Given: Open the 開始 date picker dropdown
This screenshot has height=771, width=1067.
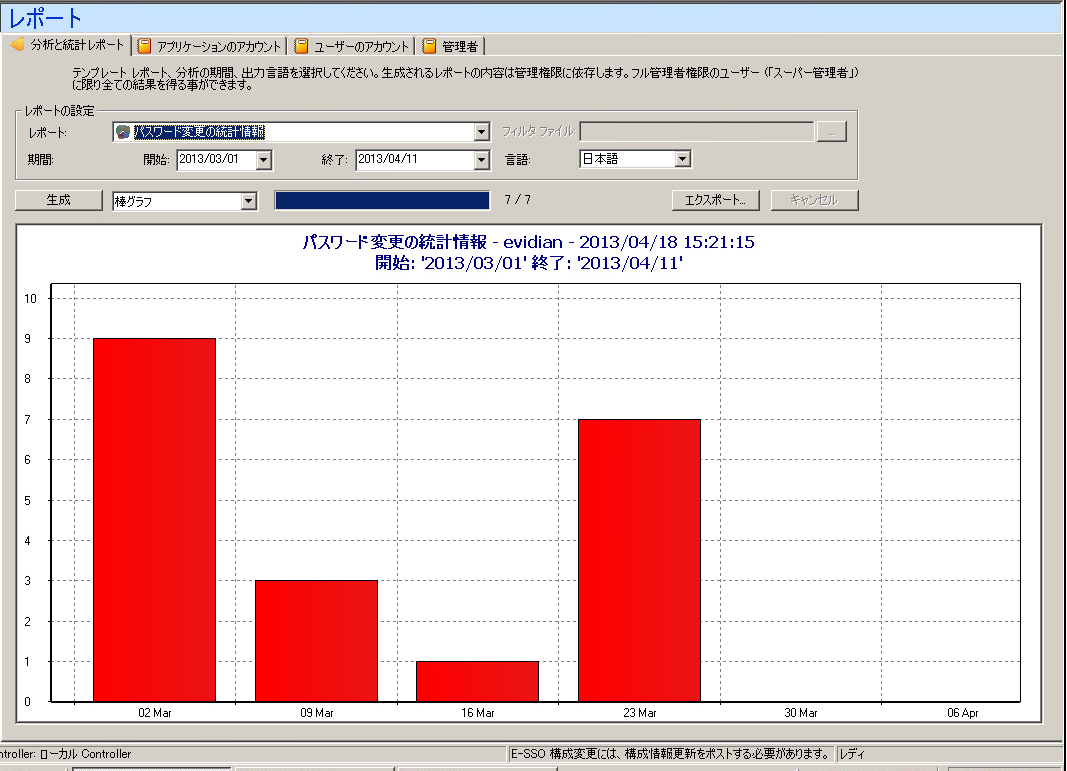Looking at the screenshot, I should tap(264, 159).
